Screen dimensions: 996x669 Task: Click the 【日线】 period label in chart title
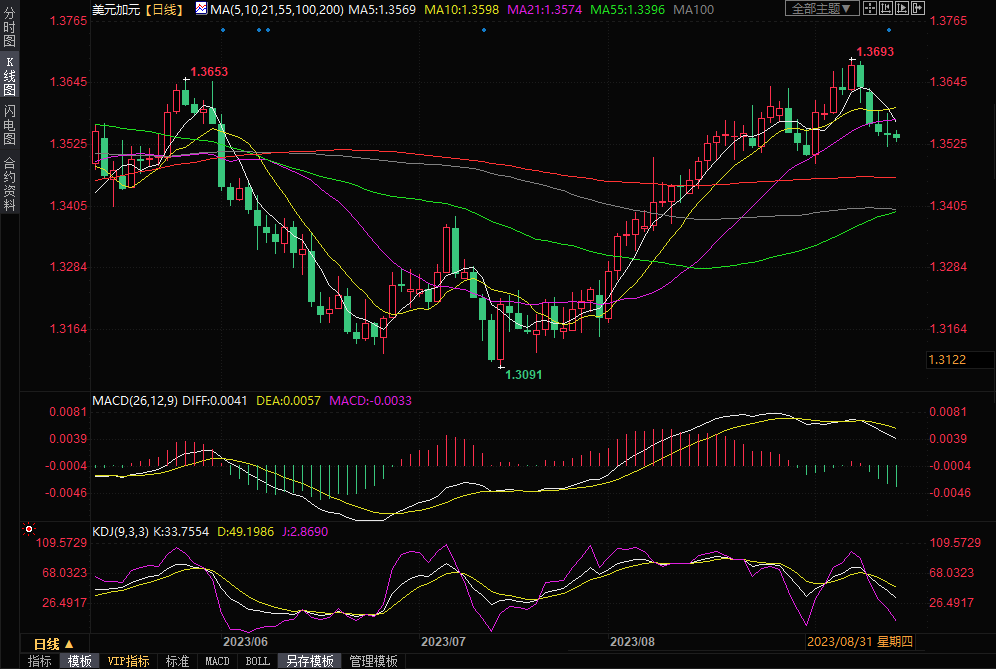(161, 9)
